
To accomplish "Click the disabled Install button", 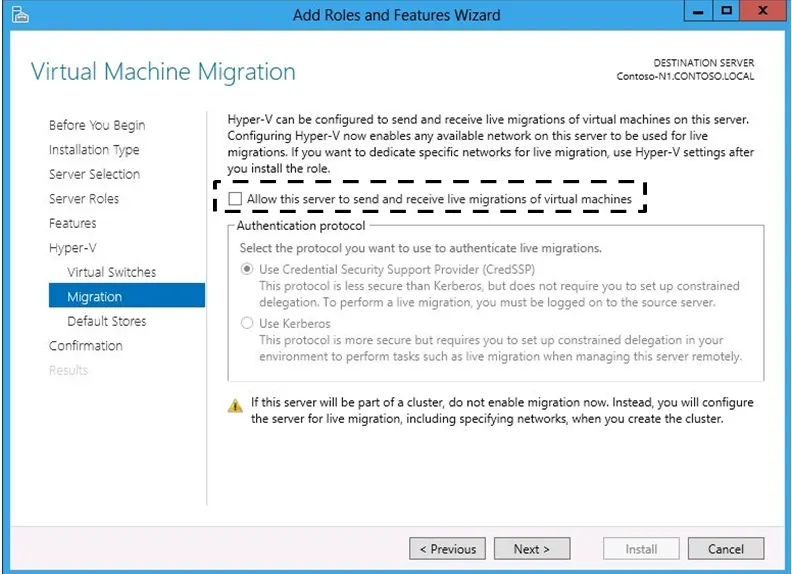I will 641,549.
